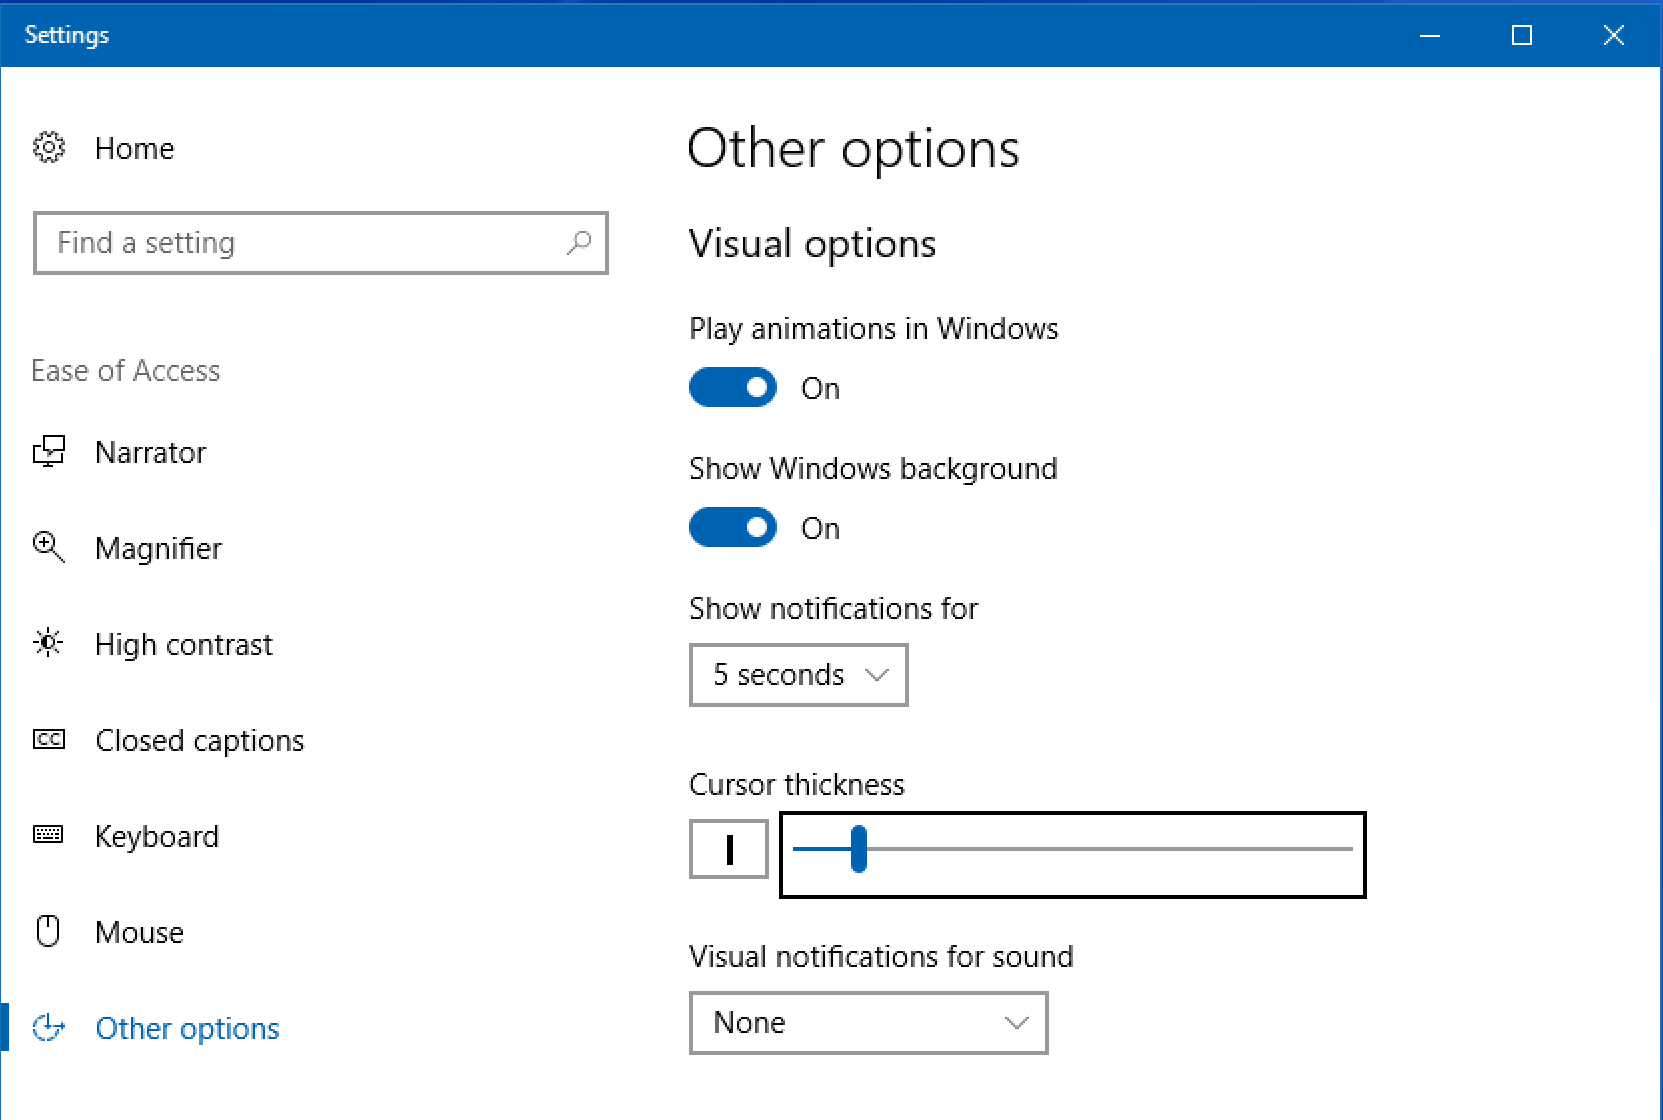
Task: Click the cursor thickness preview box
Action: click(729, 849)
